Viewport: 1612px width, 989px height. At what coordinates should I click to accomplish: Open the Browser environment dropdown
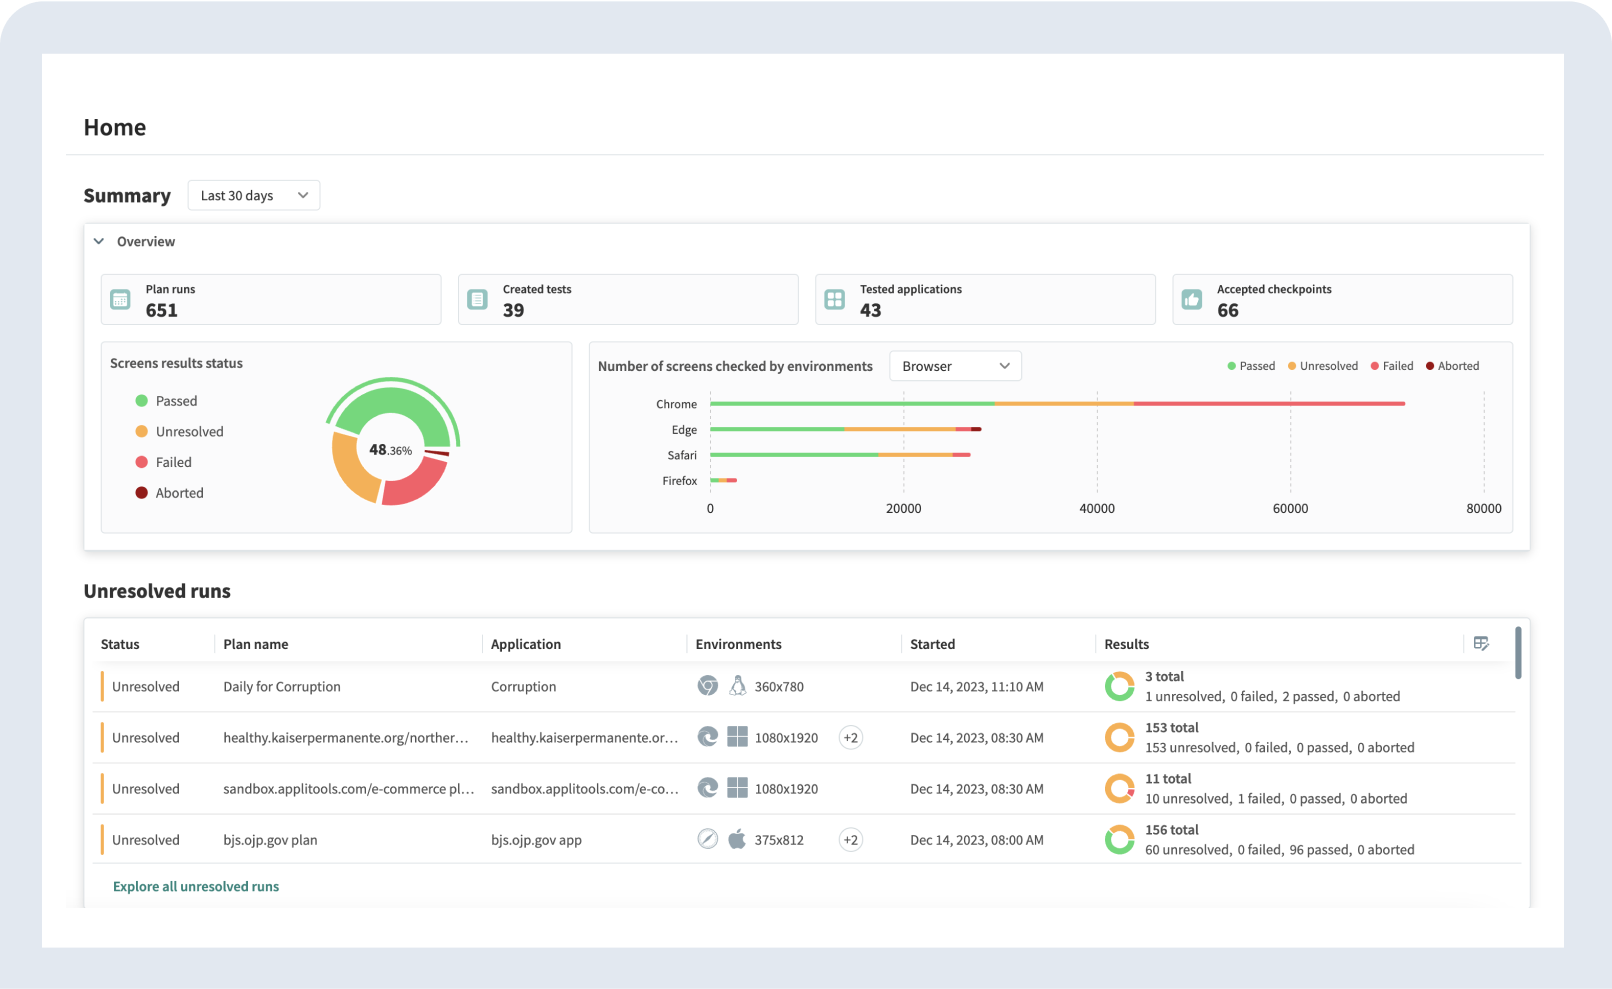[x=954, y=366]
